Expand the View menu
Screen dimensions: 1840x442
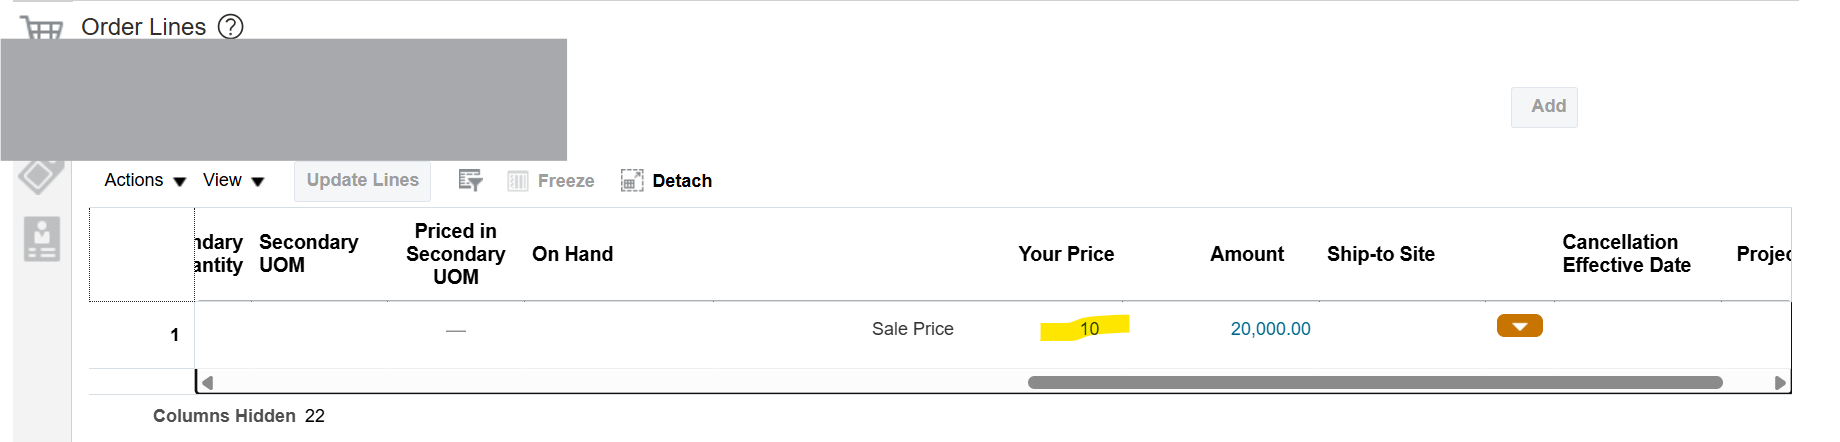point(233,180)
